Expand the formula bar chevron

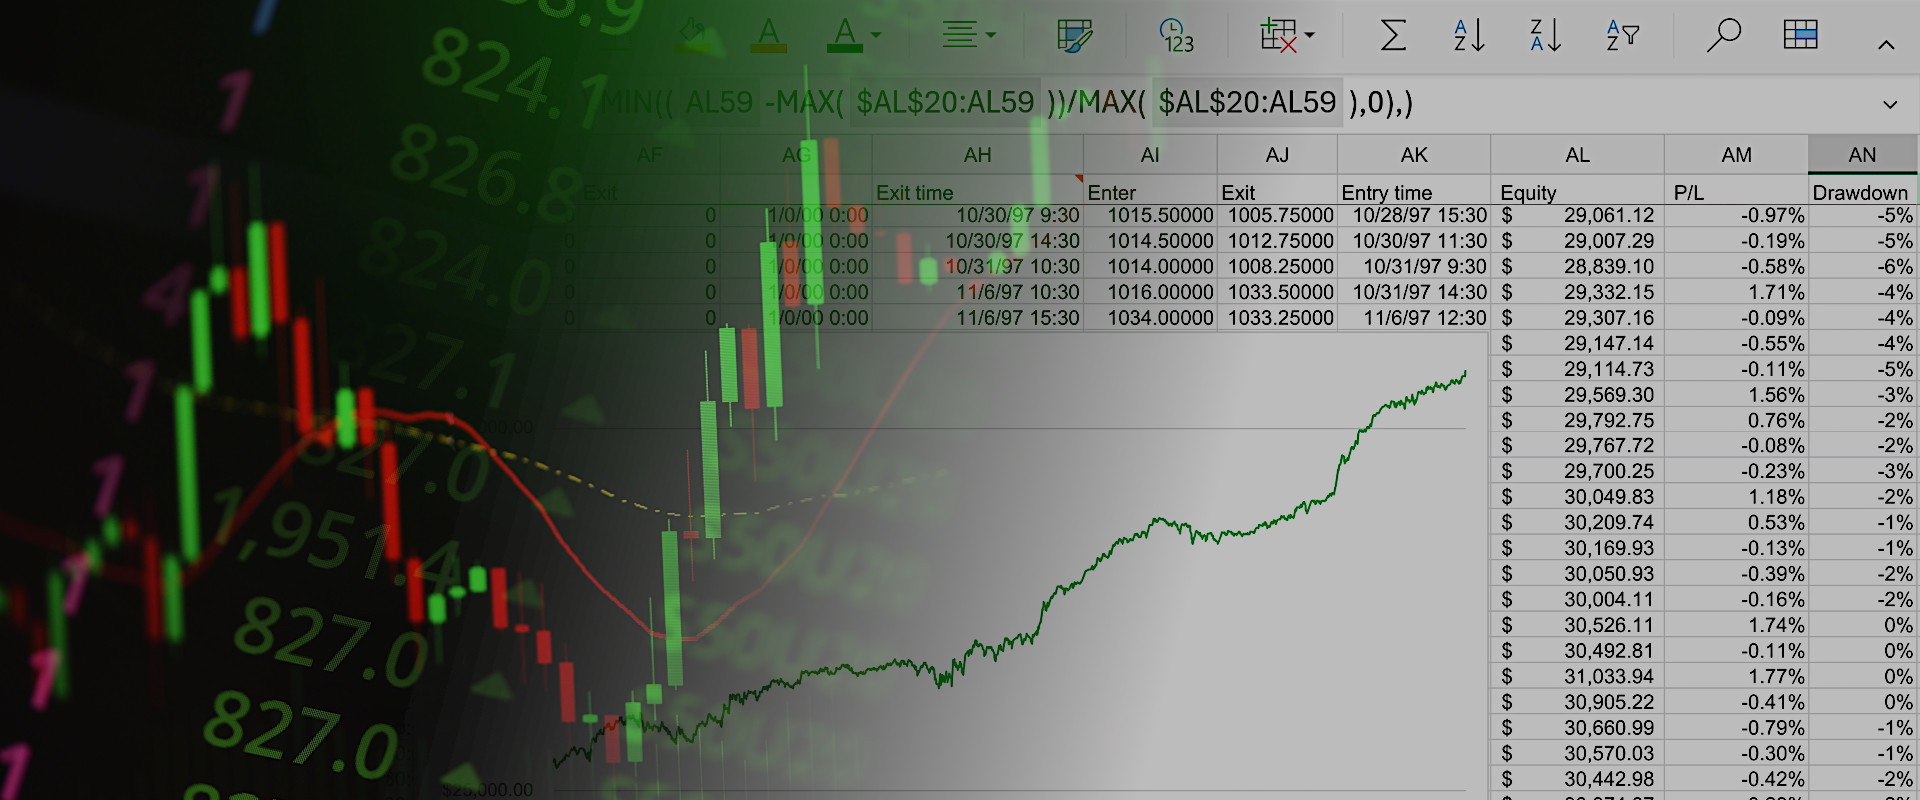pyautogui.click(x=1890, y=104)
